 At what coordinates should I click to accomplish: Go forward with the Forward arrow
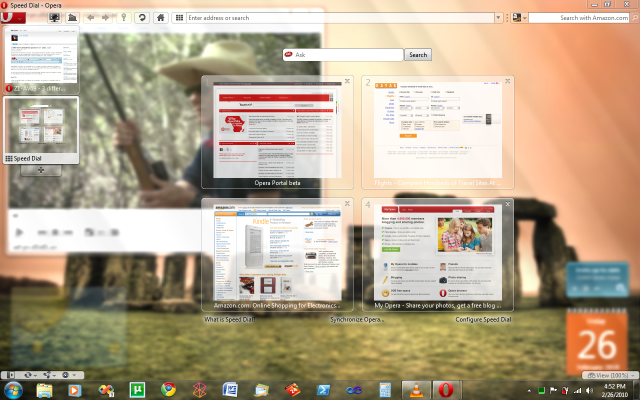point(105,18)
